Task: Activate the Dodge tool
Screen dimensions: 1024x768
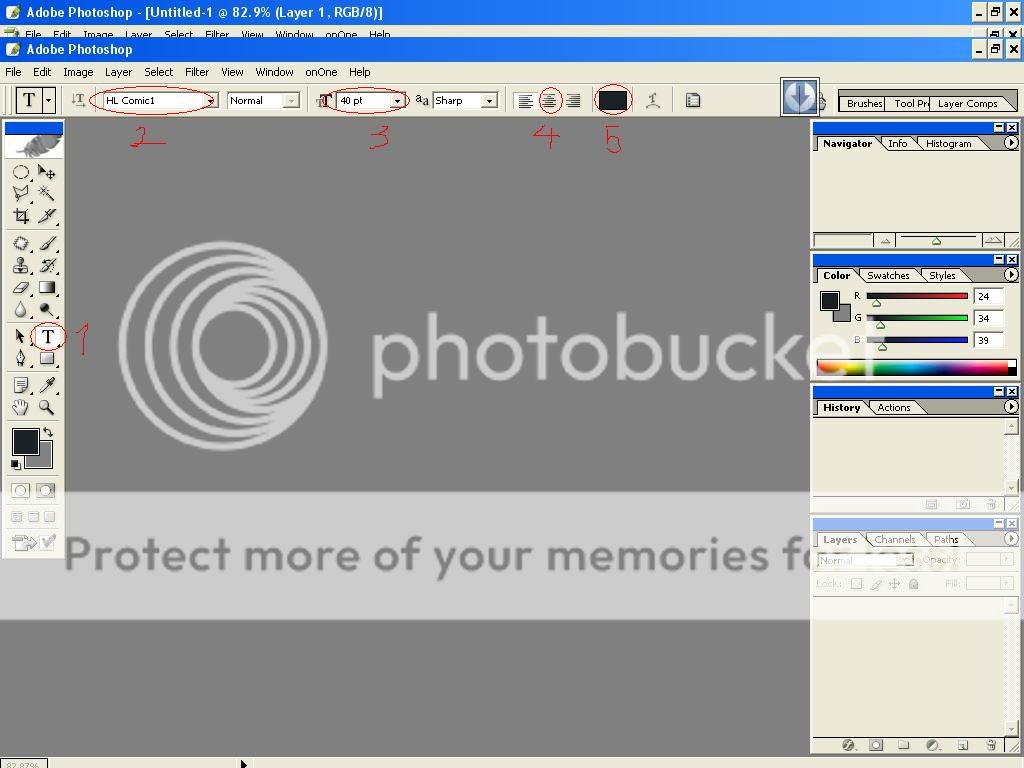Action: coord(46,310)
